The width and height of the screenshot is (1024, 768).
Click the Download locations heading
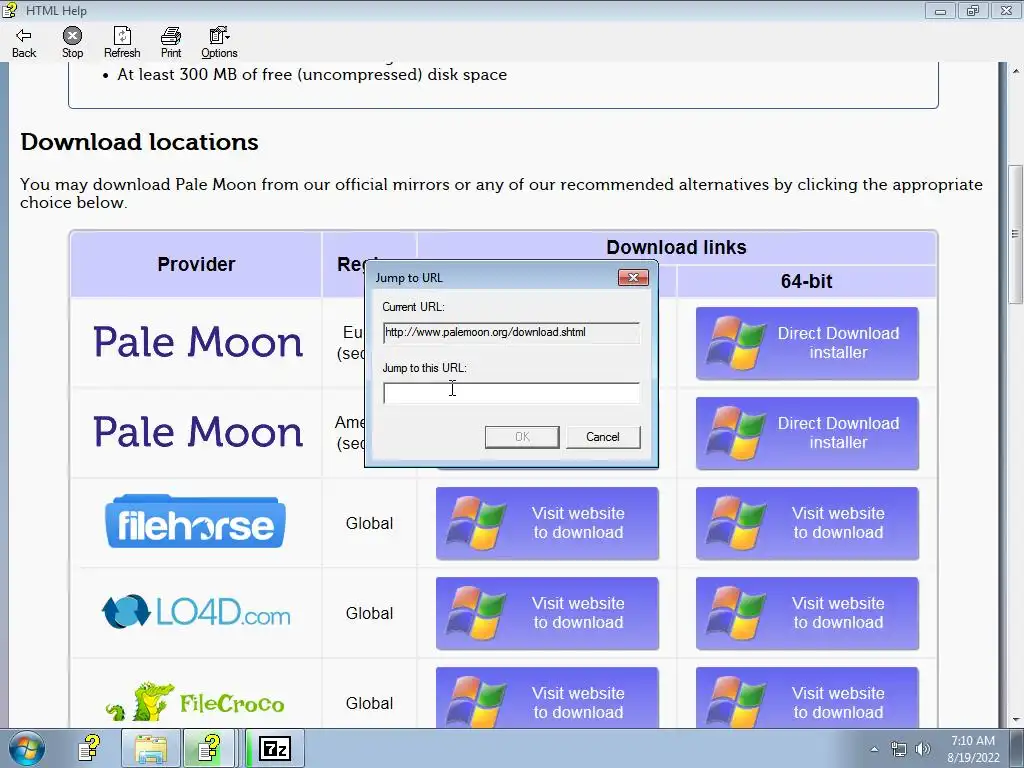(x=139, y=142)
